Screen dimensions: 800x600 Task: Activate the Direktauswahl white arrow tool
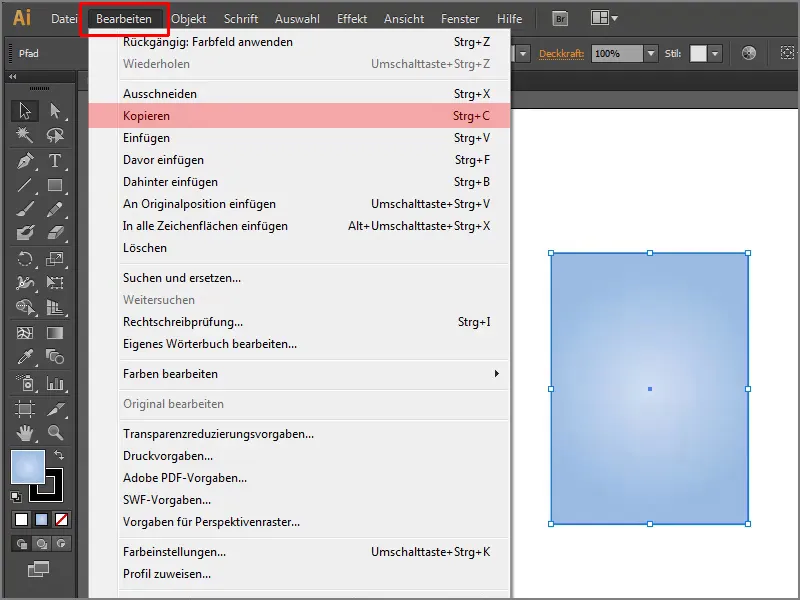[x=57, y=107]
